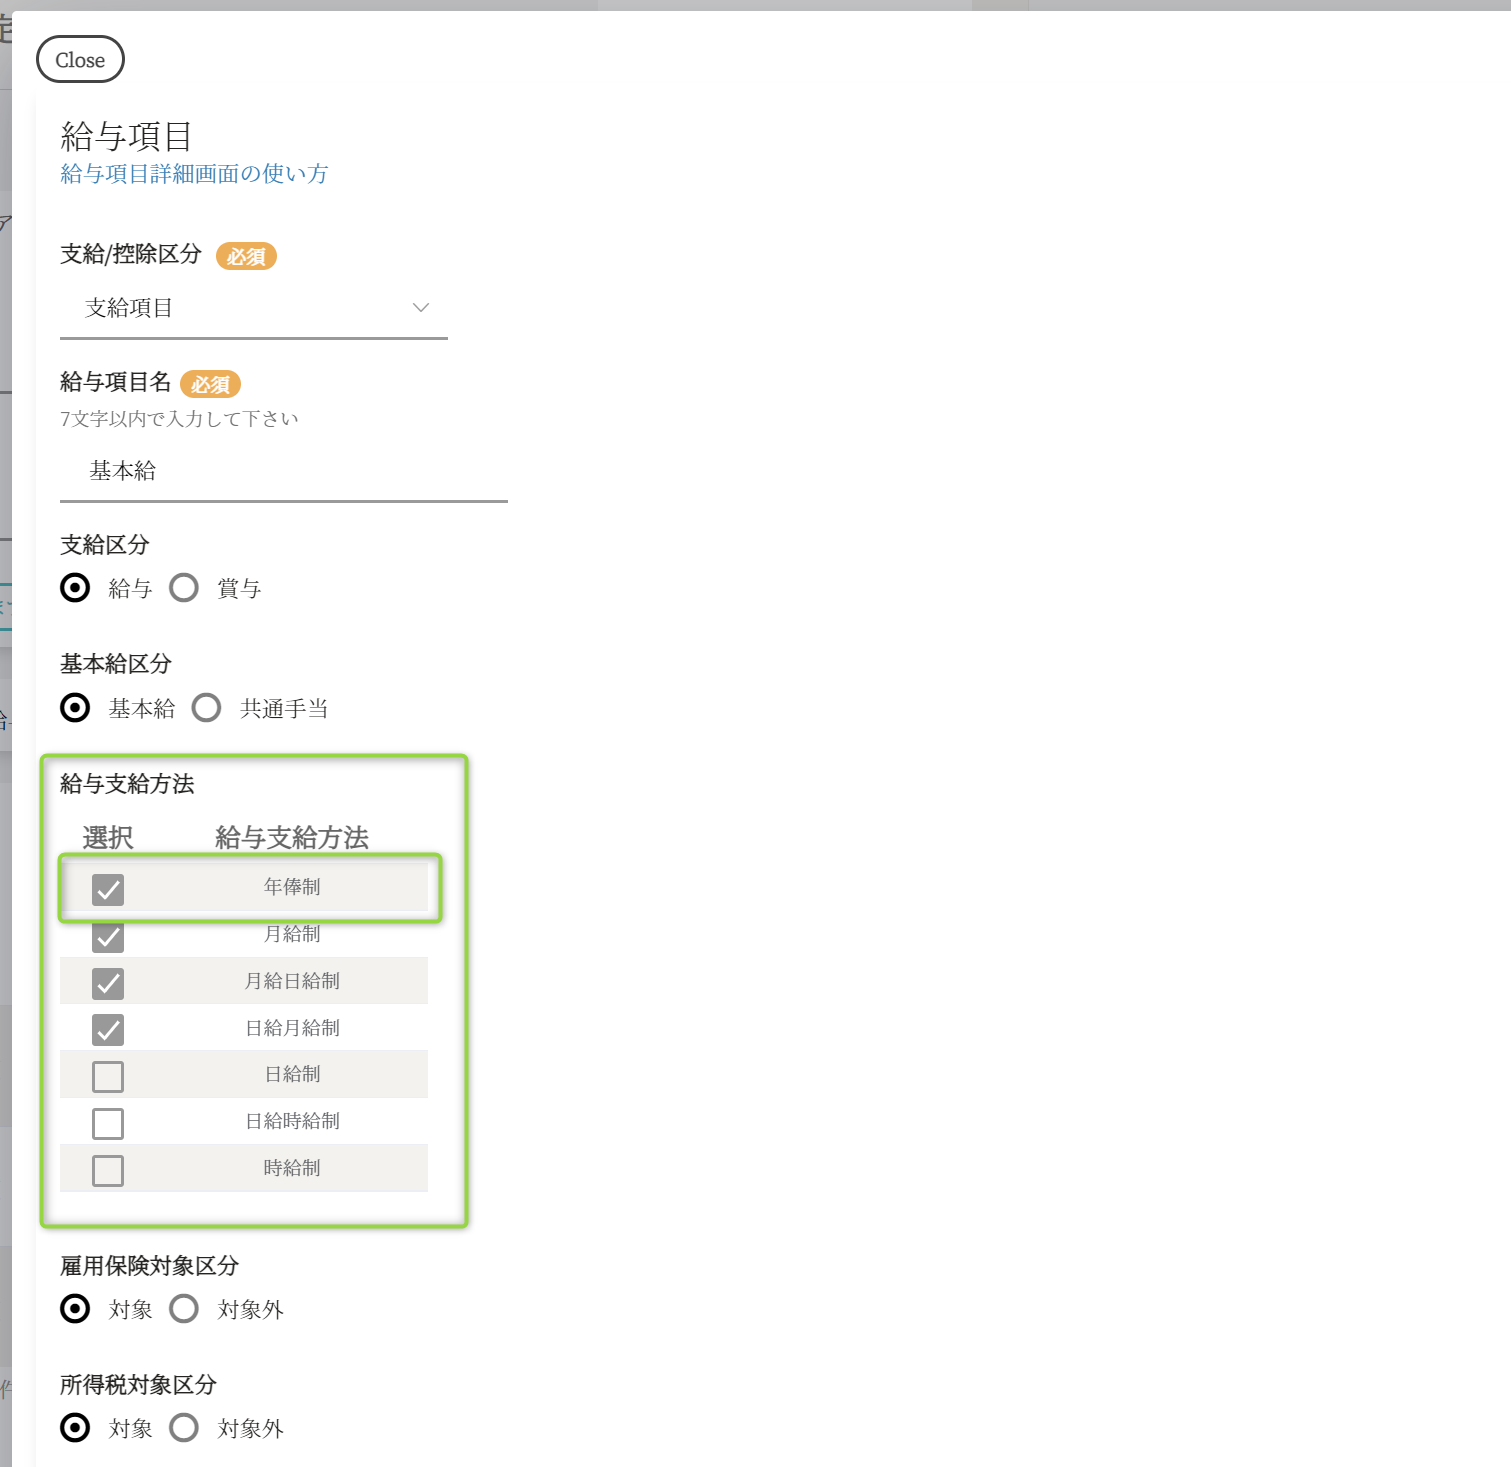Tick the 時給制 checkbox
Image resolution: width=1511 pixels, height=1467 pixels.
tap(108, 1170)
